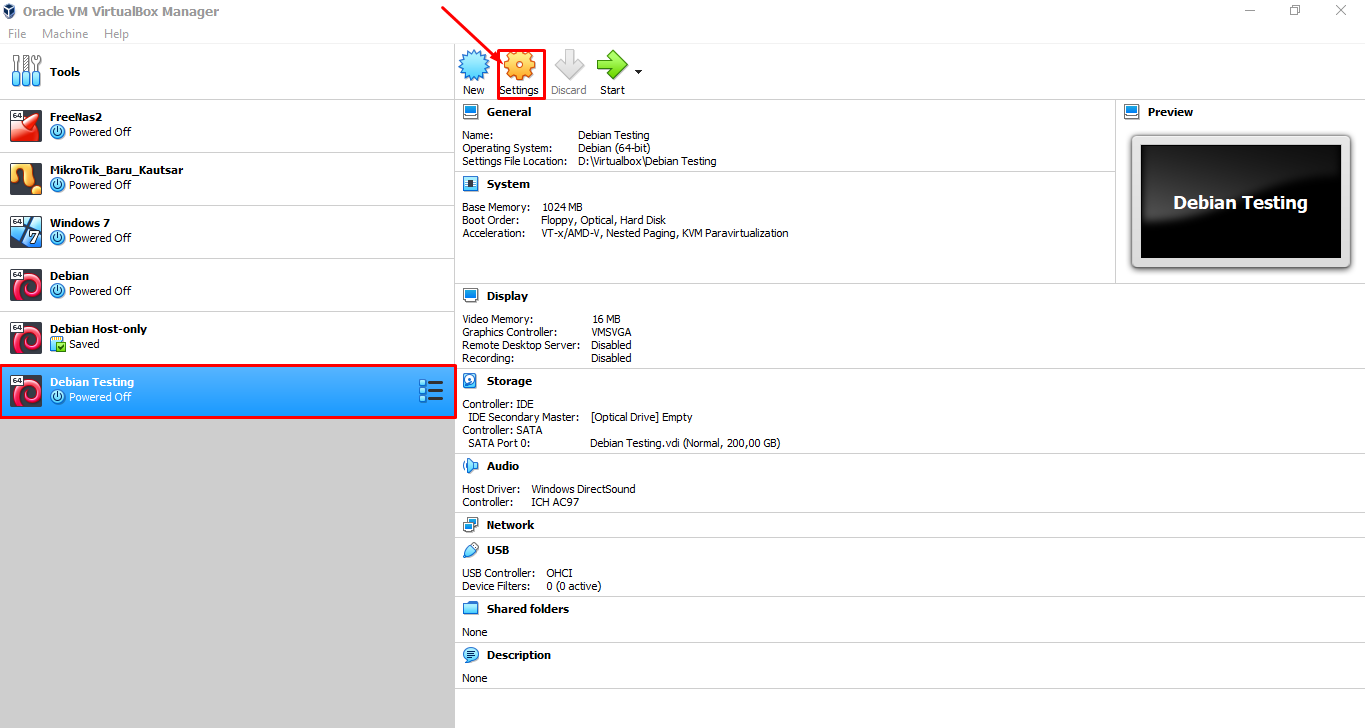Click the MikroTik_Baru_Kautsar name label

[x=116, y=170]
